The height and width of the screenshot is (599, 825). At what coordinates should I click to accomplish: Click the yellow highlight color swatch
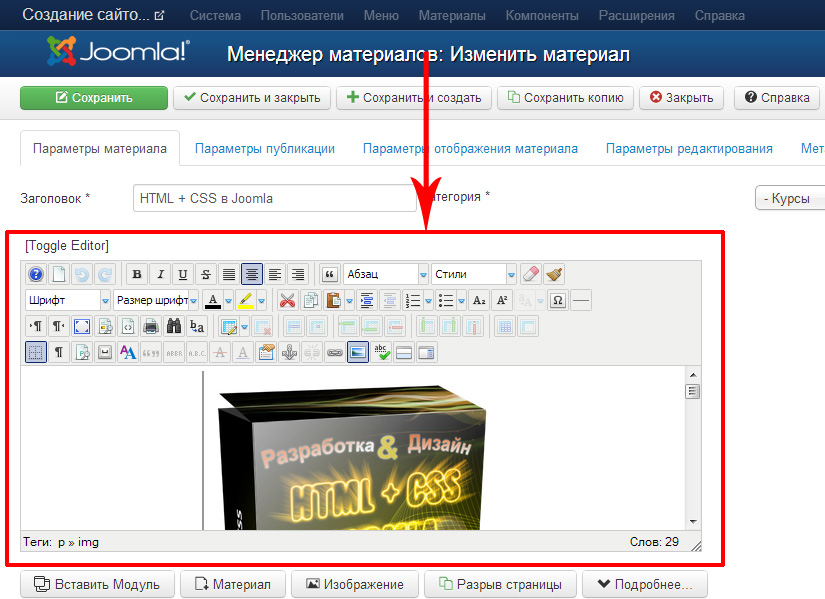(244, 300)
